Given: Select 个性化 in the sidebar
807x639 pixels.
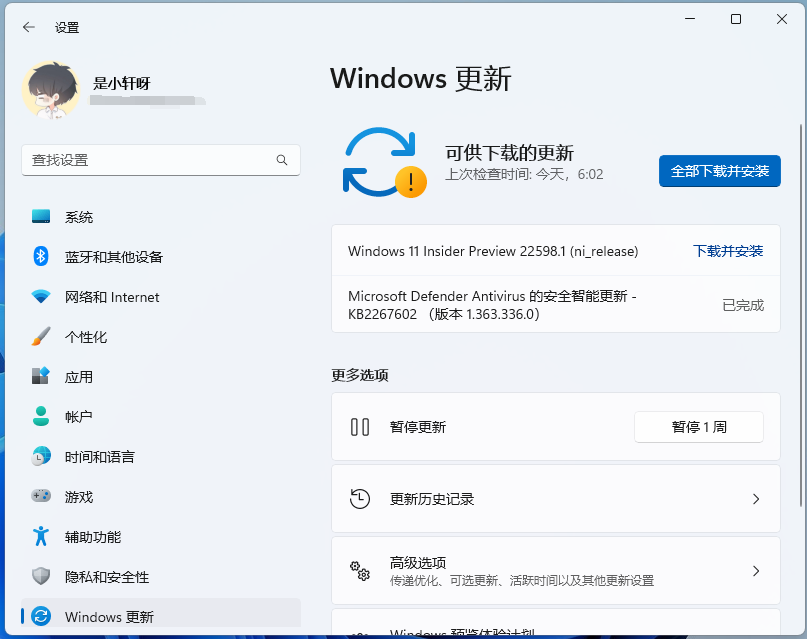Looking at the screenshot, I should [x=161, y=336].
